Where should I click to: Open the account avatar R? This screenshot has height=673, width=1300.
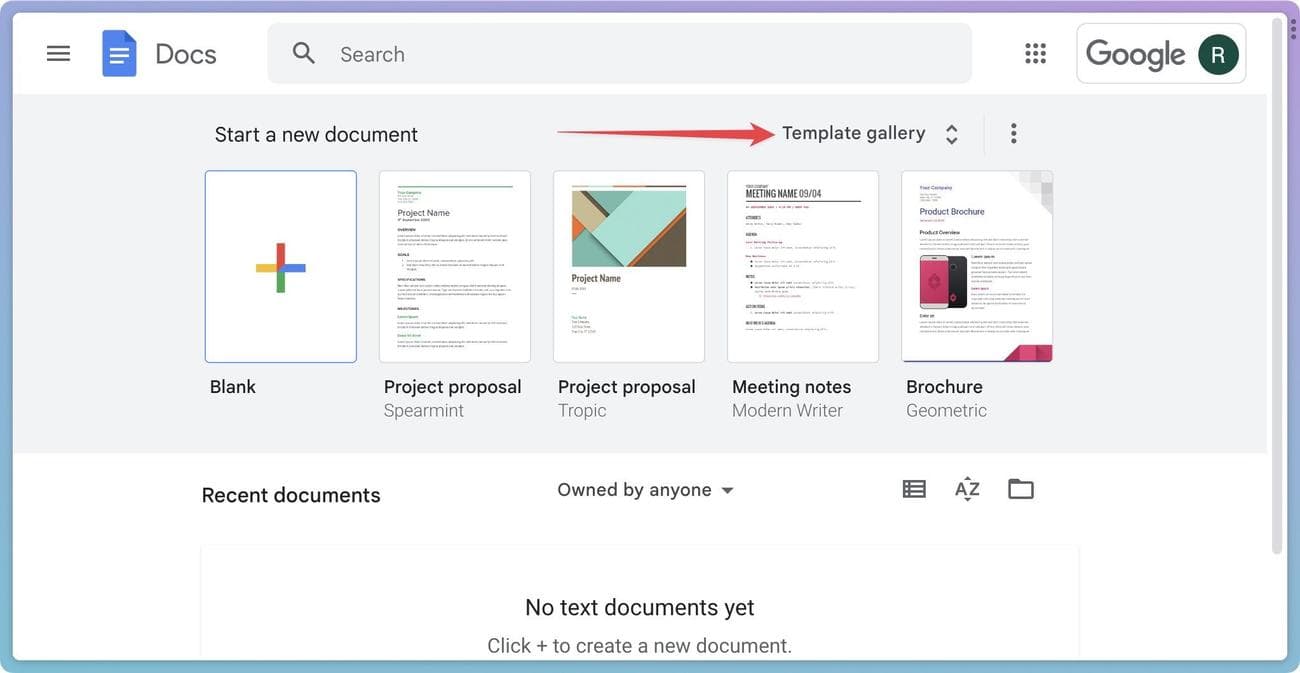[x=1218, y=54]
